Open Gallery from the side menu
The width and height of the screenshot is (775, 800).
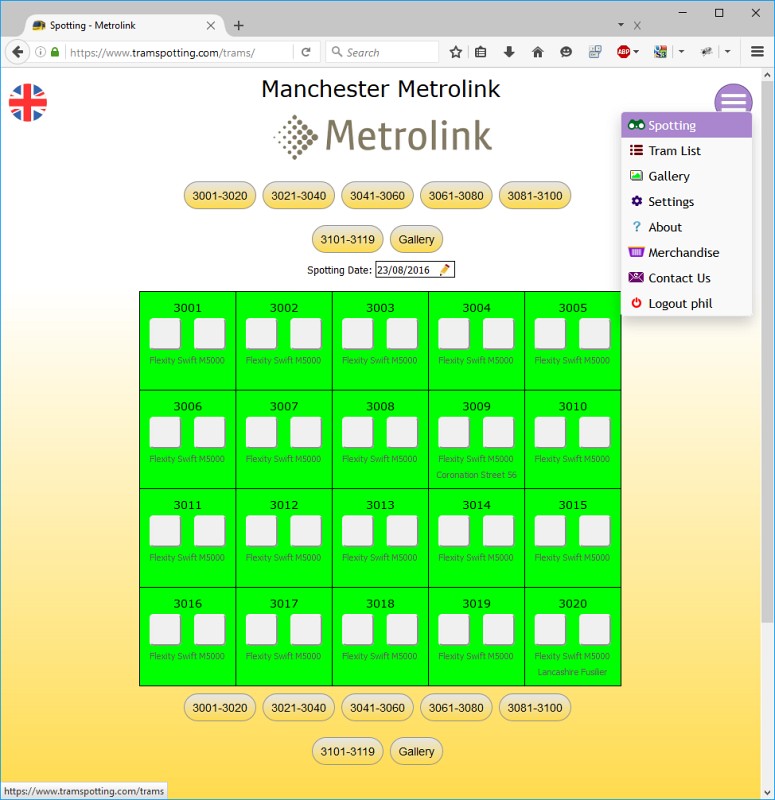(686, 176)
